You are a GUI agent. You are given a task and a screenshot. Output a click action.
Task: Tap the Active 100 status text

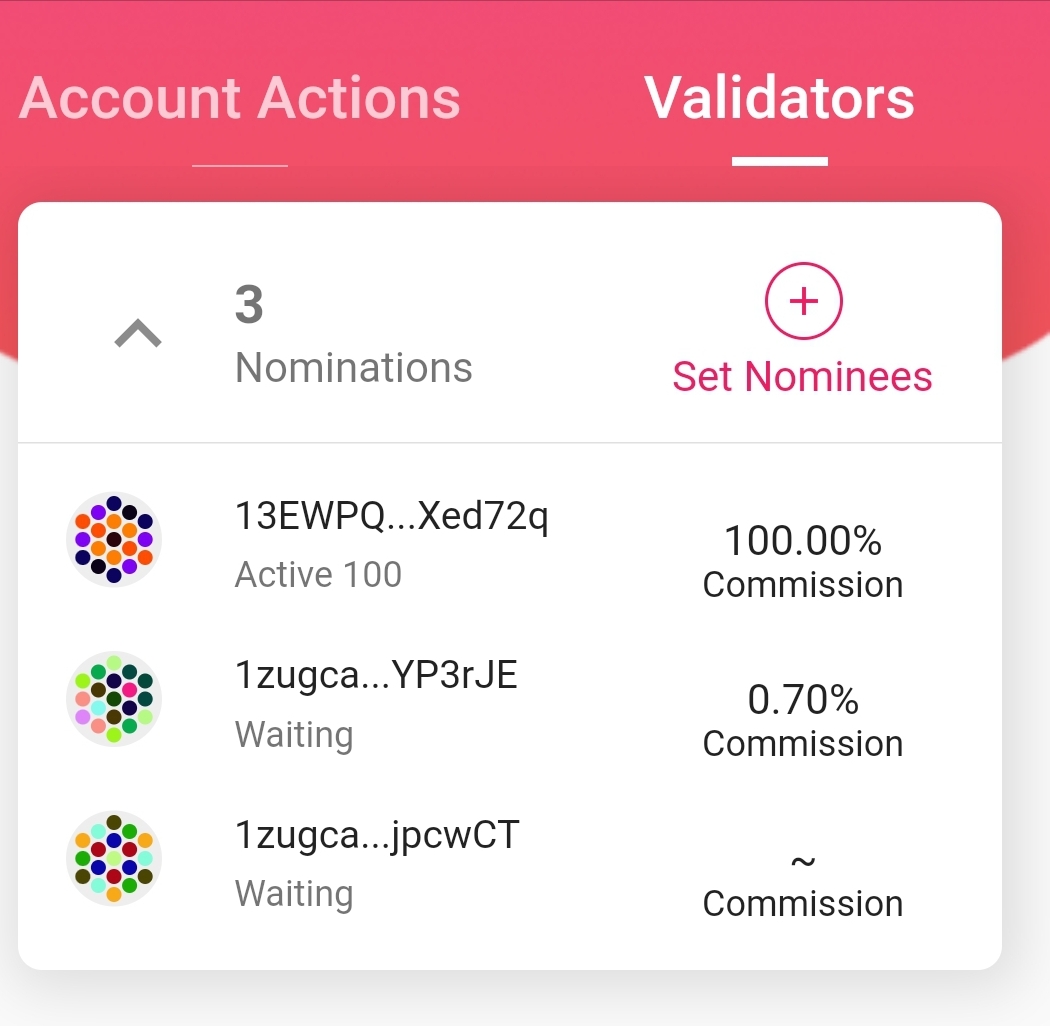tap(318, 575)
